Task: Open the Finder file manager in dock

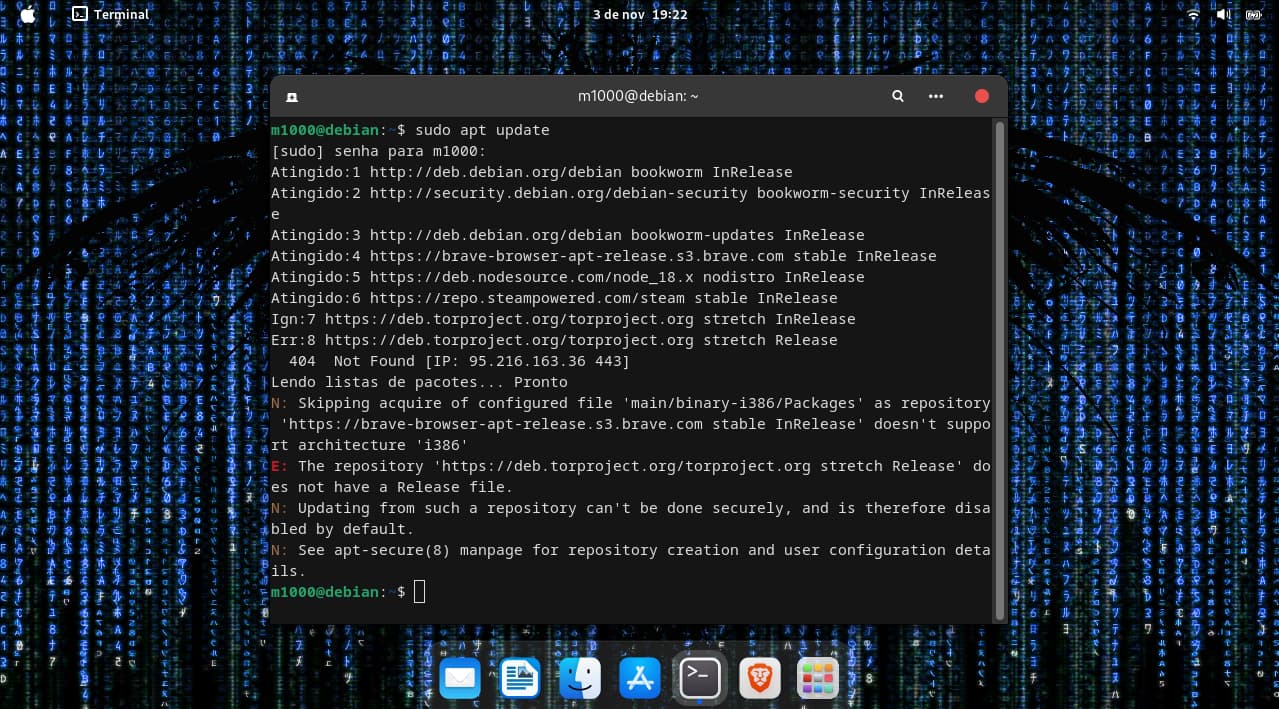Action: [x=580, y=679]
